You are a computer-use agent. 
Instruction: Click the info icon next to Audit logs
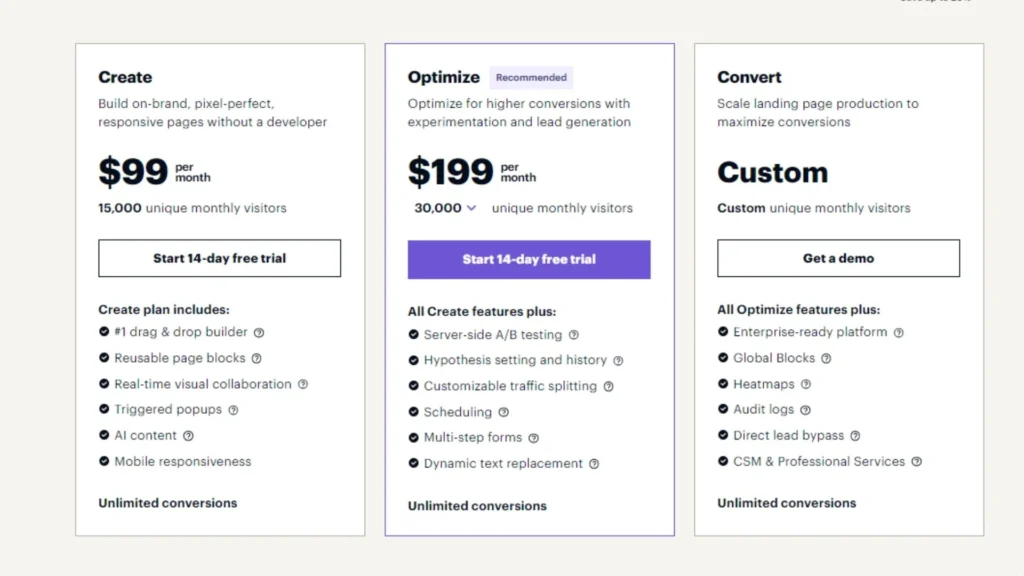tap(806, 409)
